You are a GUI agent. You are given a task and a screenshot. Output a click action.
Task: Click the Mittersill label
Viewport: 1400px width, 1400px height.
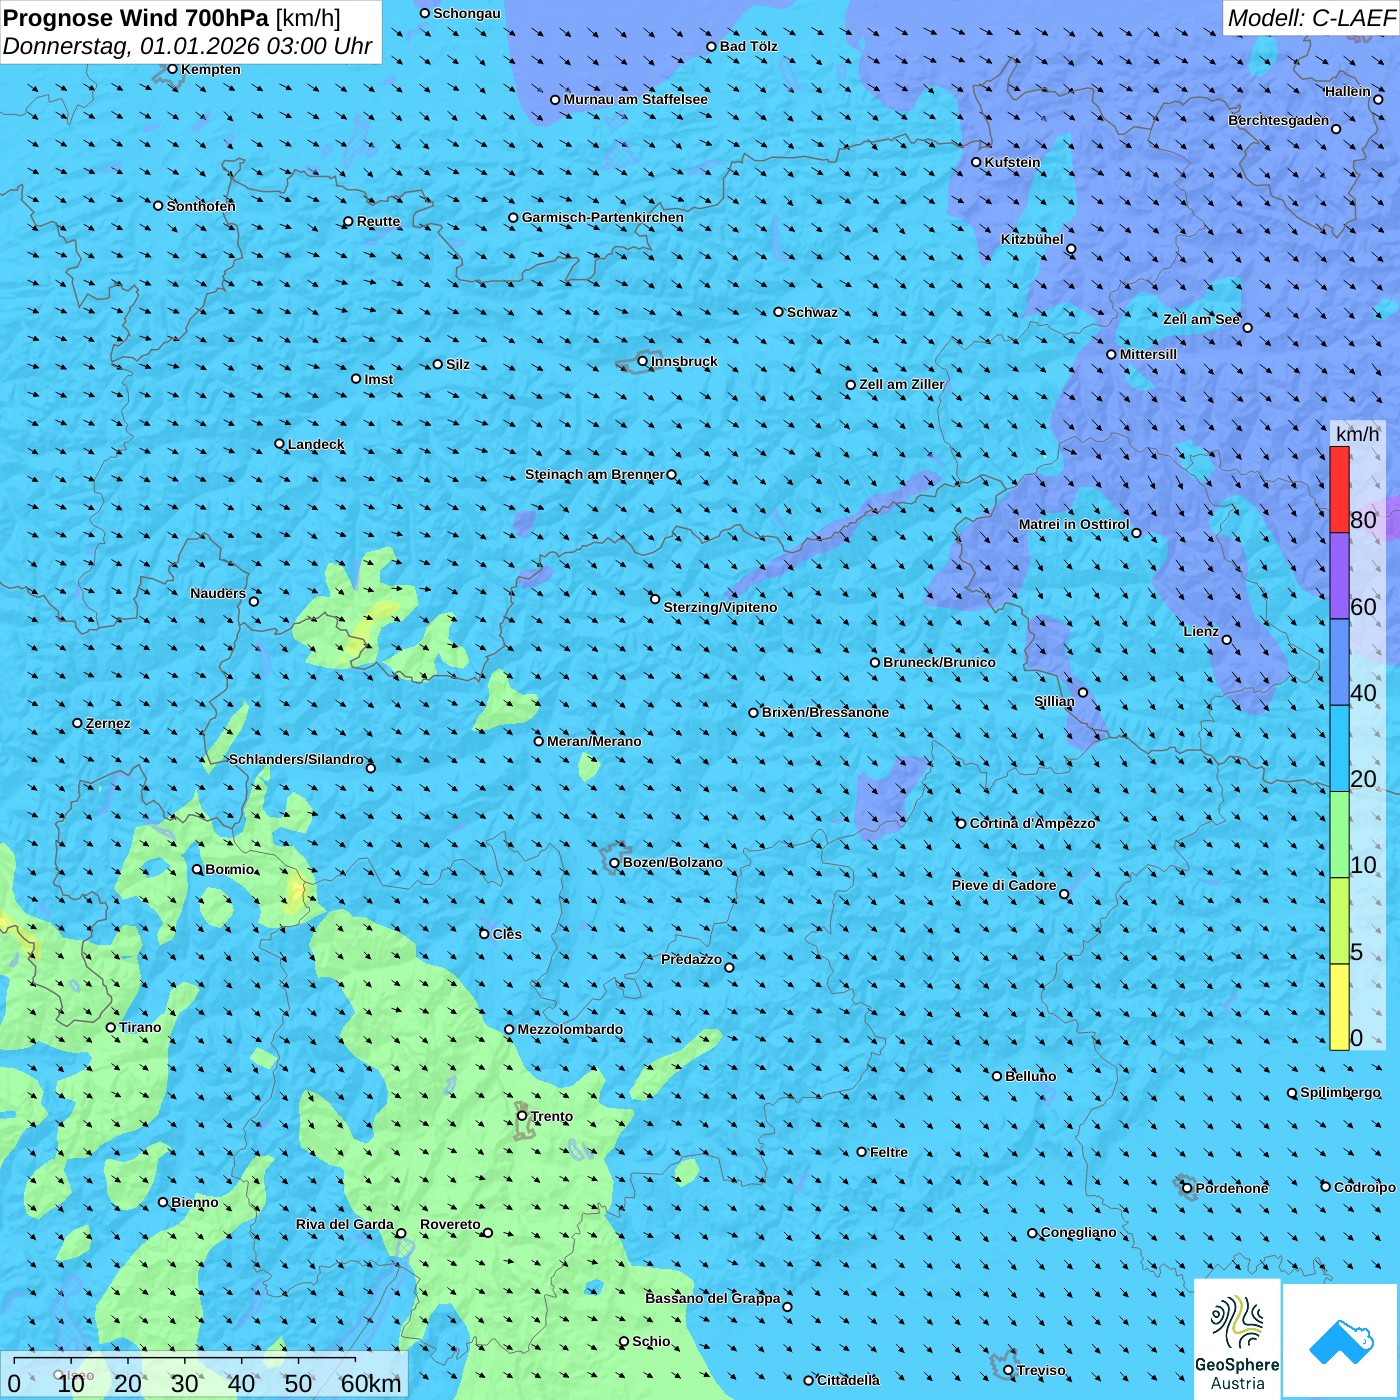pos(1148,354)
